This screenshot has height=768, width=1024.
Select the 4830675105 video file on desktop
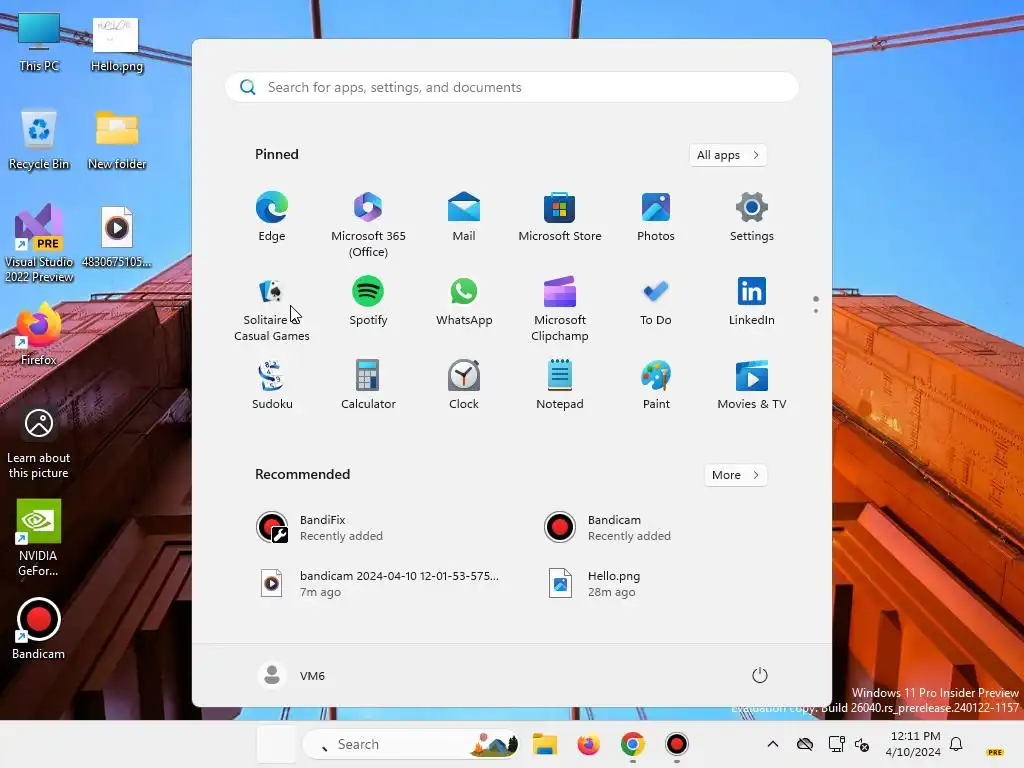click(x=116, y=236)
